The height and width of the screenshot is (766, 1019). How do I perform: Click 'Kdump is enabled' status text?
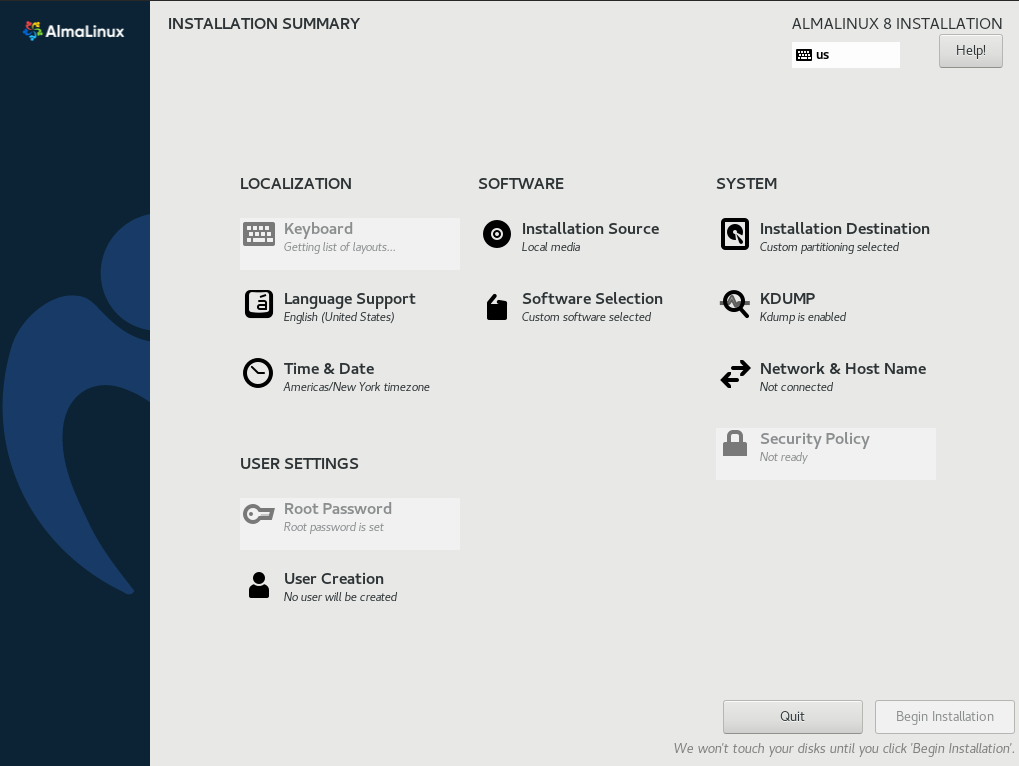tap(803, 317)
